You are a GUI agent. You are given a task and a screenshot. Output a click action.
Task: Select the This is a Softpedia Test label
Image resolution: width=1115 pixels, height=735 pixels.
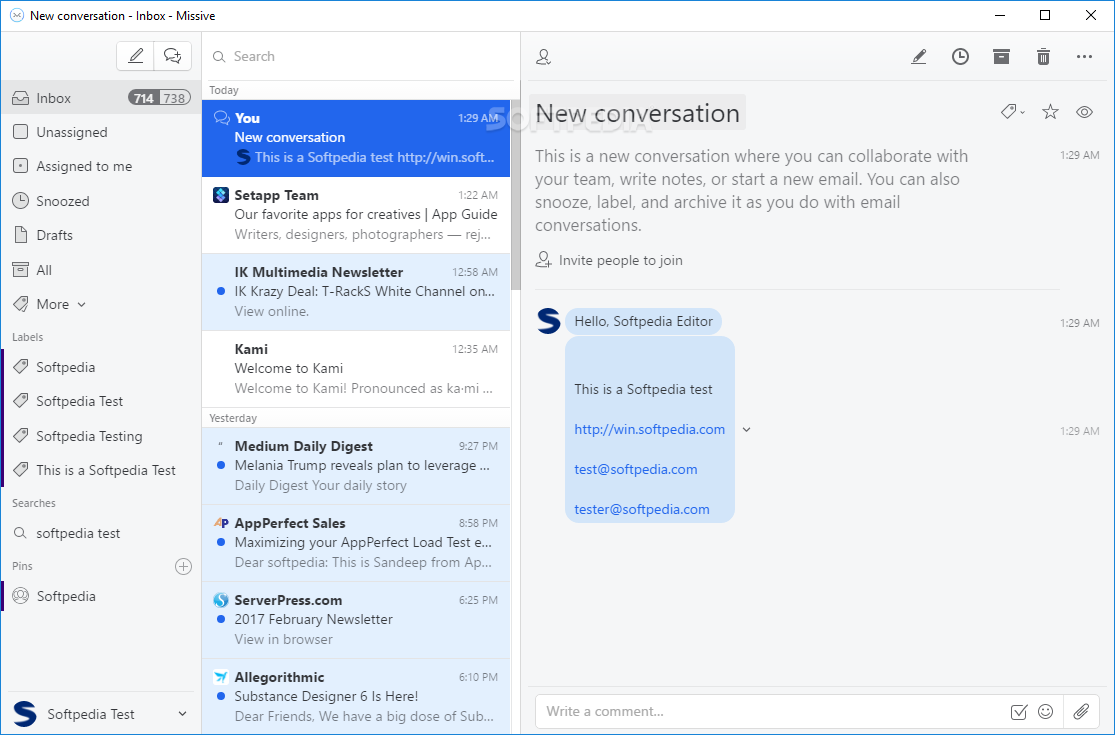click(x=101, y=471)
